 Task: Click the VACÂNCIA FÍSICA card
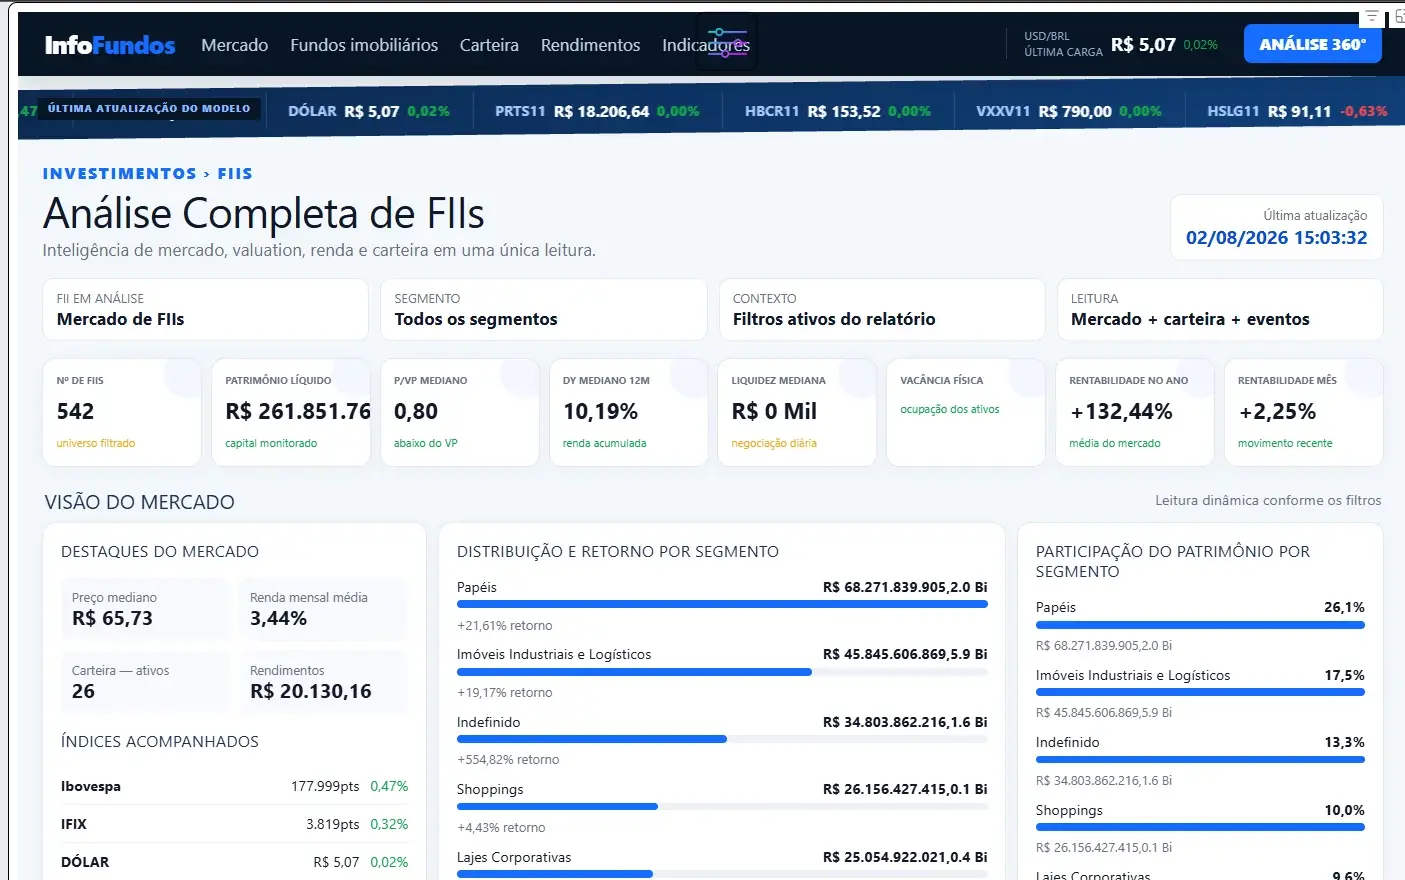965,412
